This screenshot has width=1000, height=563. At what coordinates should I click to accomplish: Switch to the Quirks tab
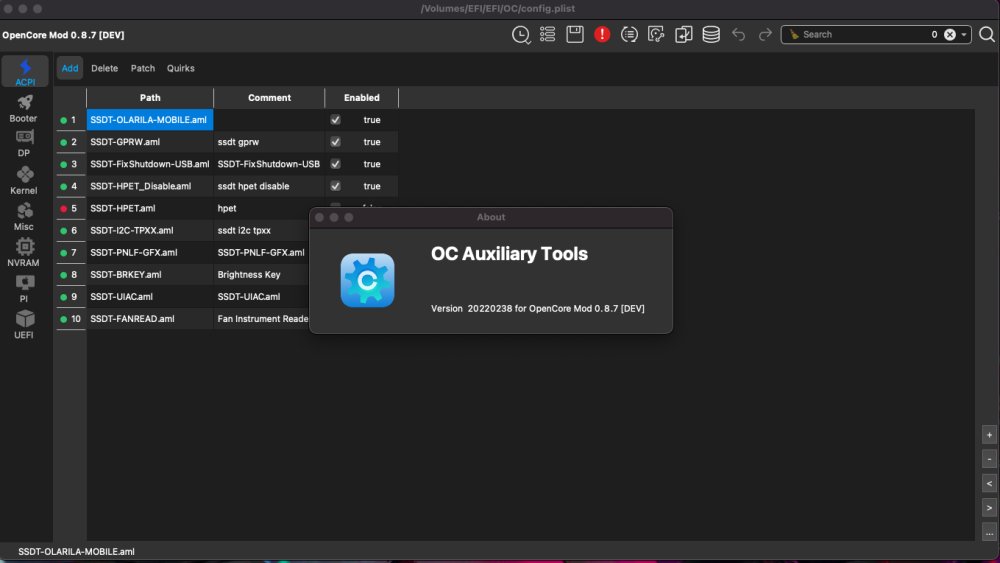180,68
